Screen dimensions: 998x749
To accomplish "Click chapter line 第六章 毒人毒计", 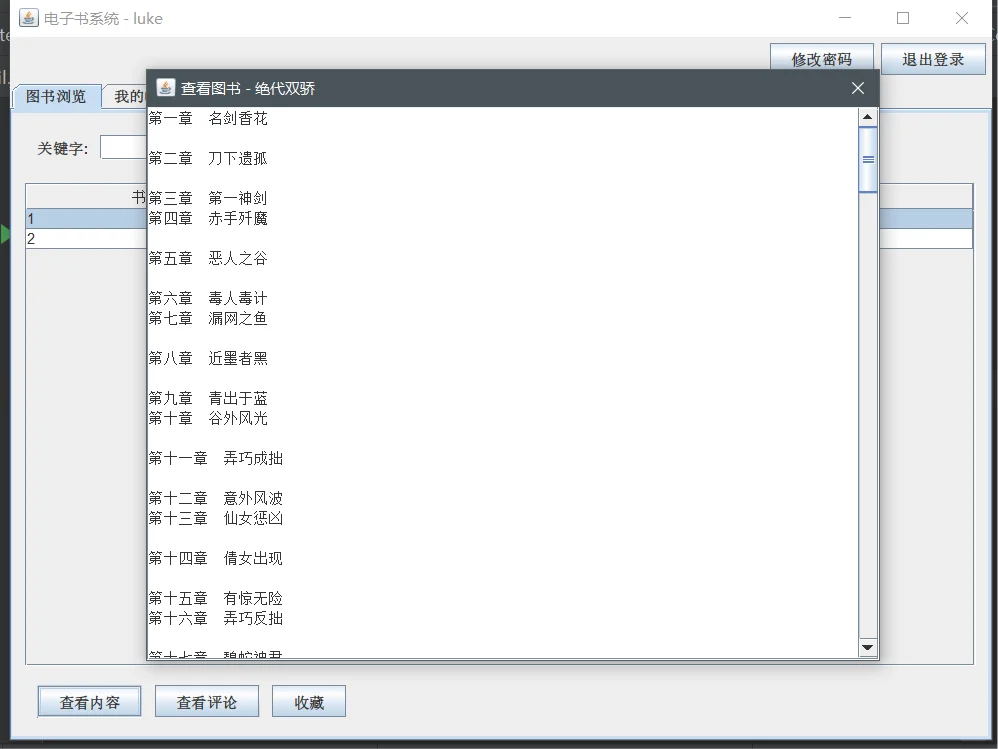I will point(208,298).
